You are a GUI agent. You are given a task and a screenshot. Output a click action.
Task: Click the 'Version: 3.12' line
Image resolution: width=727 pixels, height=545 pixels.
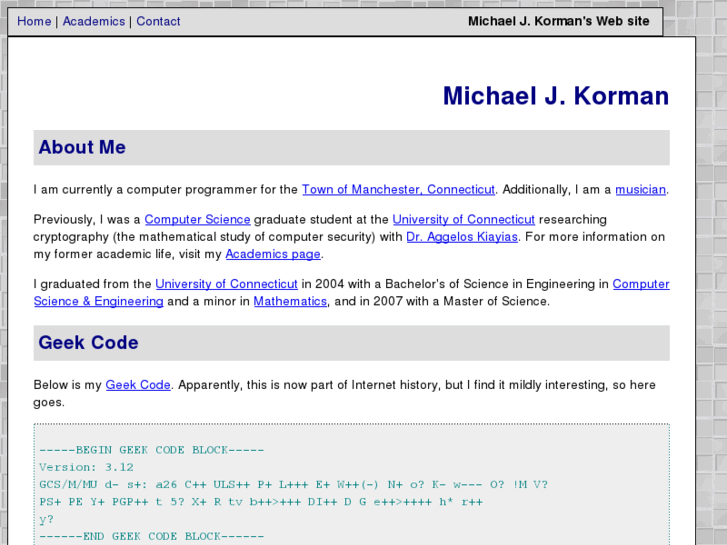(x=86, y=467)
